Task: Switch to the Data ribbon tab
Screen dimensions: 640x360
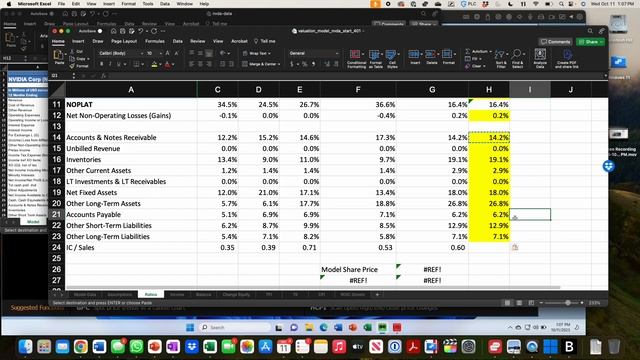Action: [178, 41]
